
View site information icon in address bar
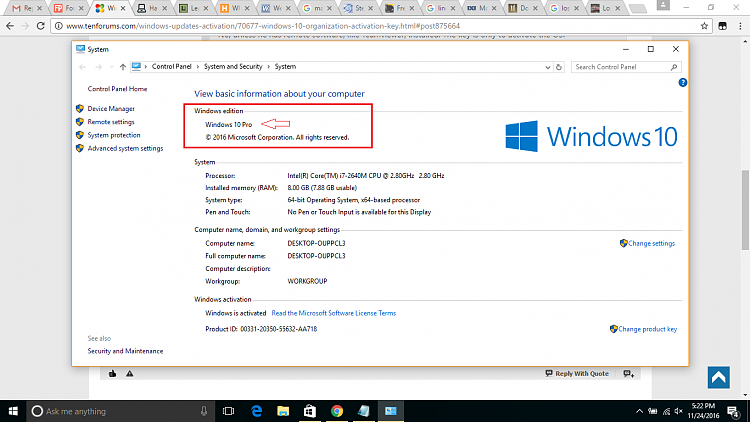pyautogui.click(x=58, y=26)
